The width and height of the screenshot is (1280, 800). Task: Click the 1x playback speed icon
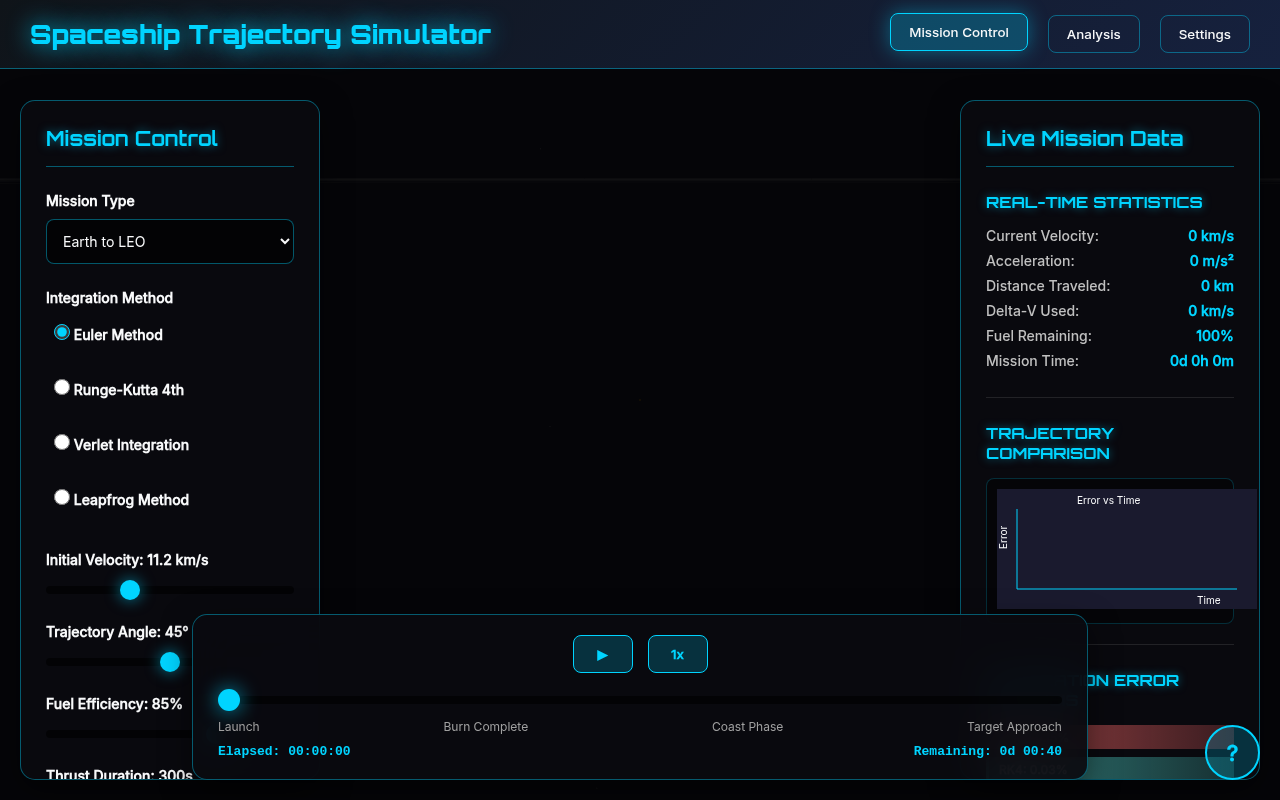tap(677, 654)
